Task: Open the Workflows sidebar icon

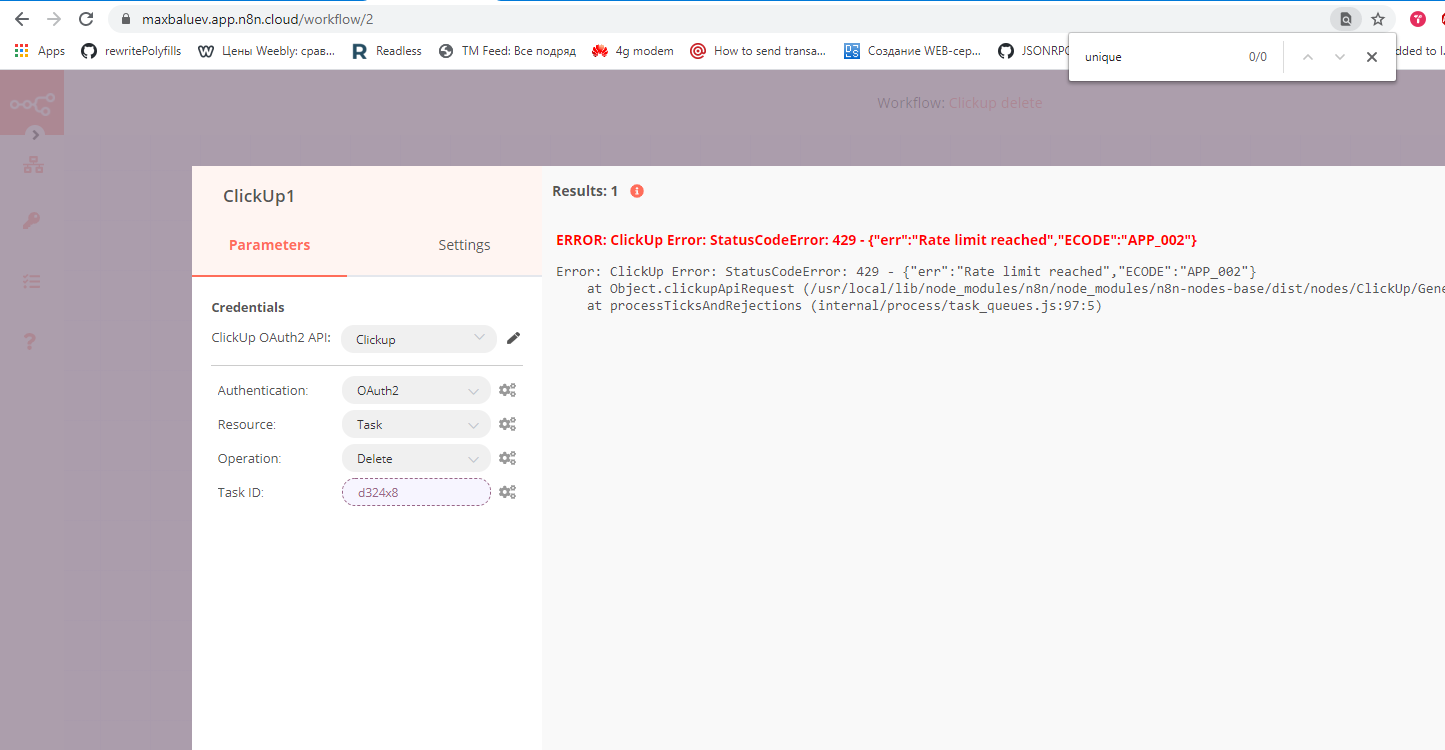Action: coord(33,166)
